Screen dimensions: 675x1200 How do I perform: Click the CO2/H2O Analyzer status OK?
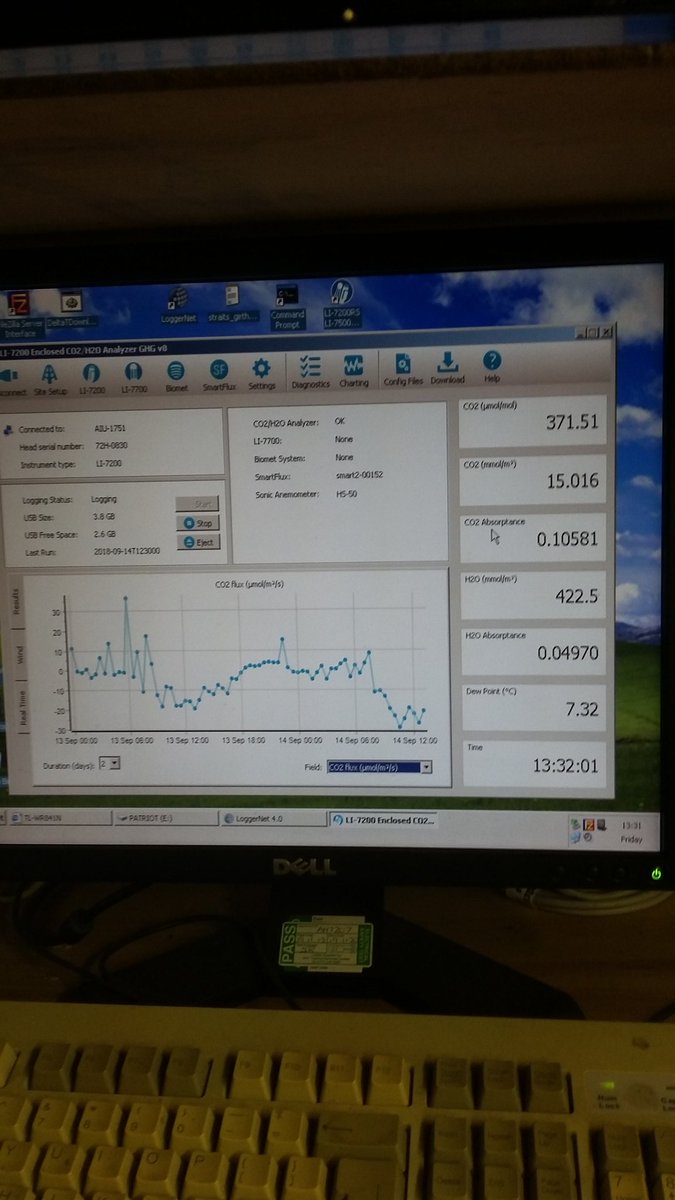click(340, 422)
